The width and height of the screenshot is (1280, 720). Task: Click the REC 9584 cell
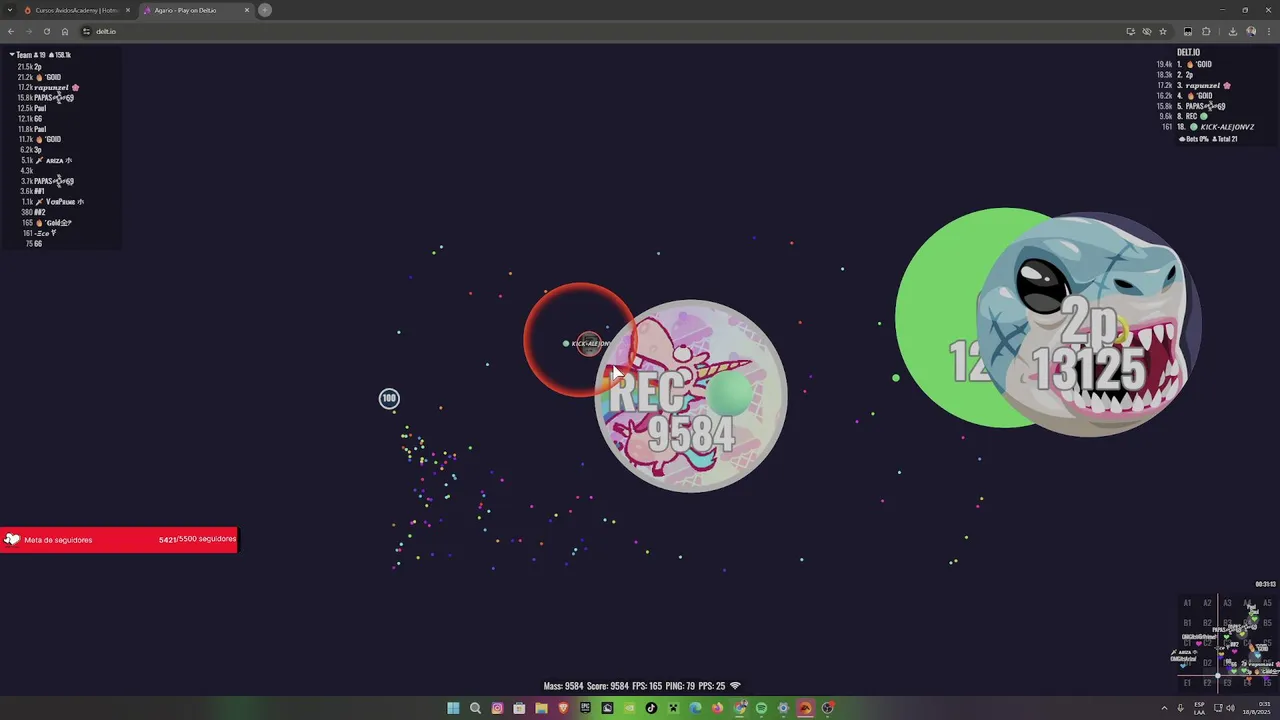(691, 396)
